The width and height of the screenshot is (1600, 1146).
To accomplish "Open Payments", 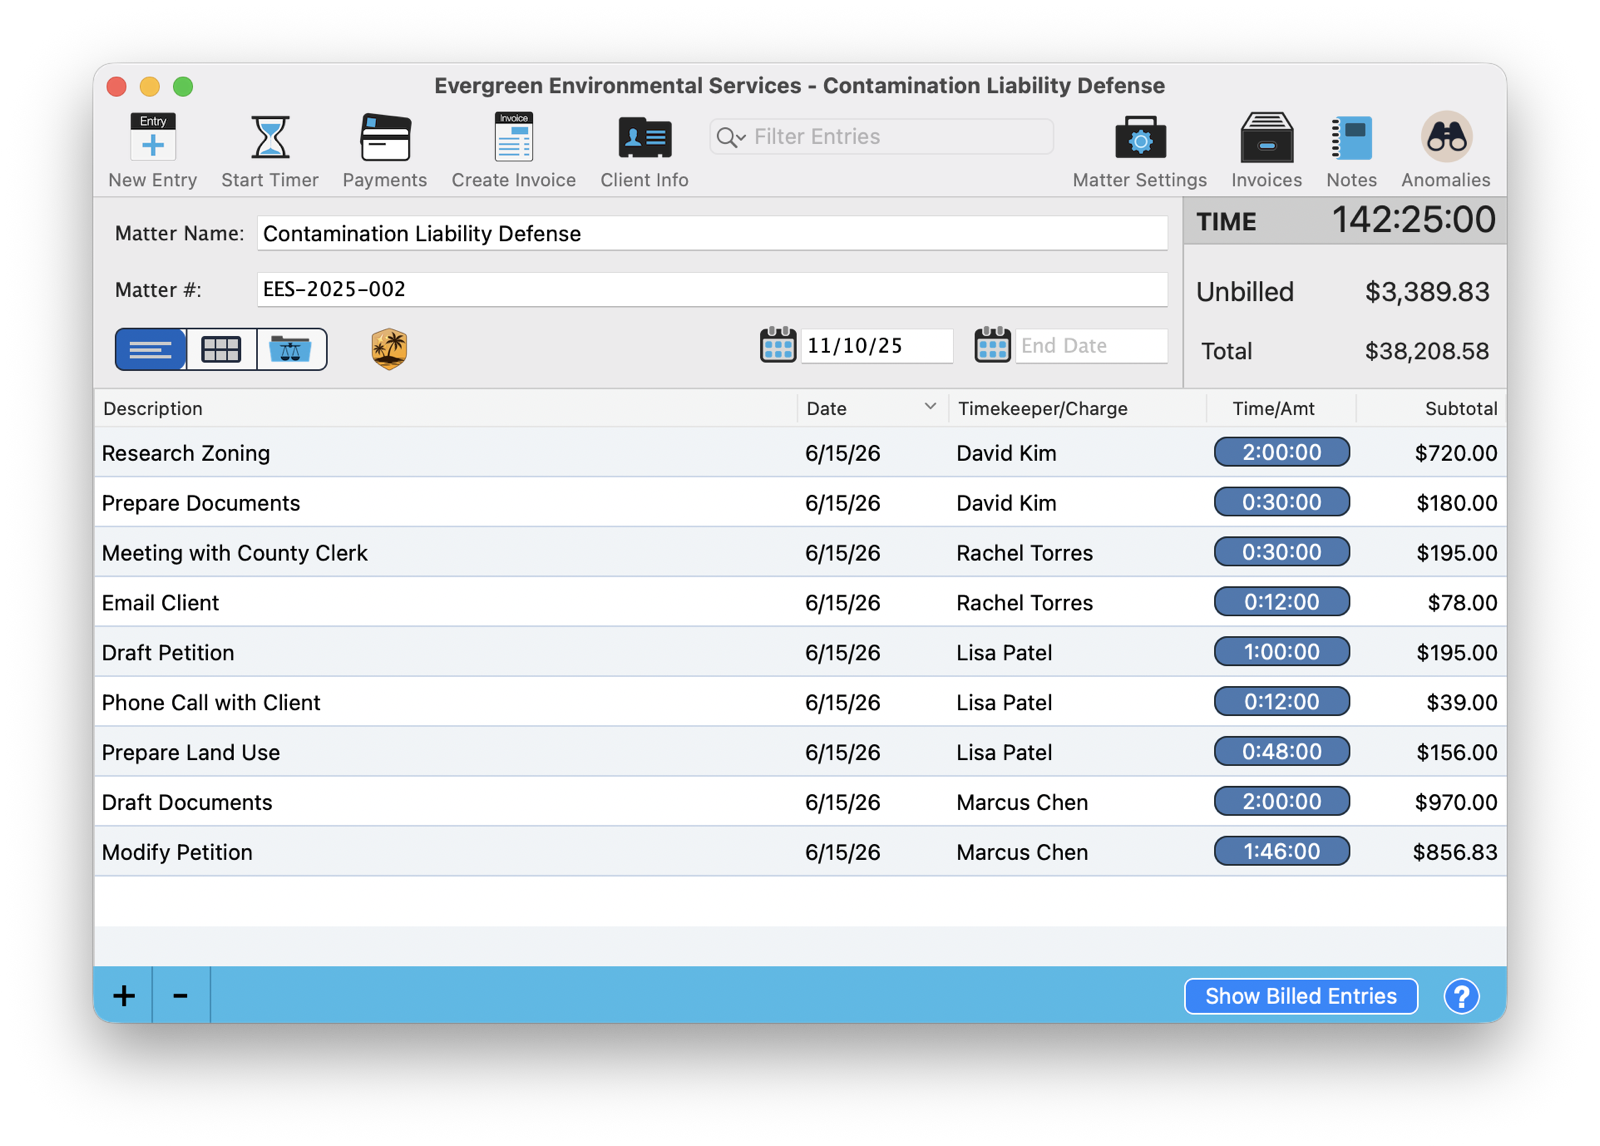I will (x=384, y=149).
